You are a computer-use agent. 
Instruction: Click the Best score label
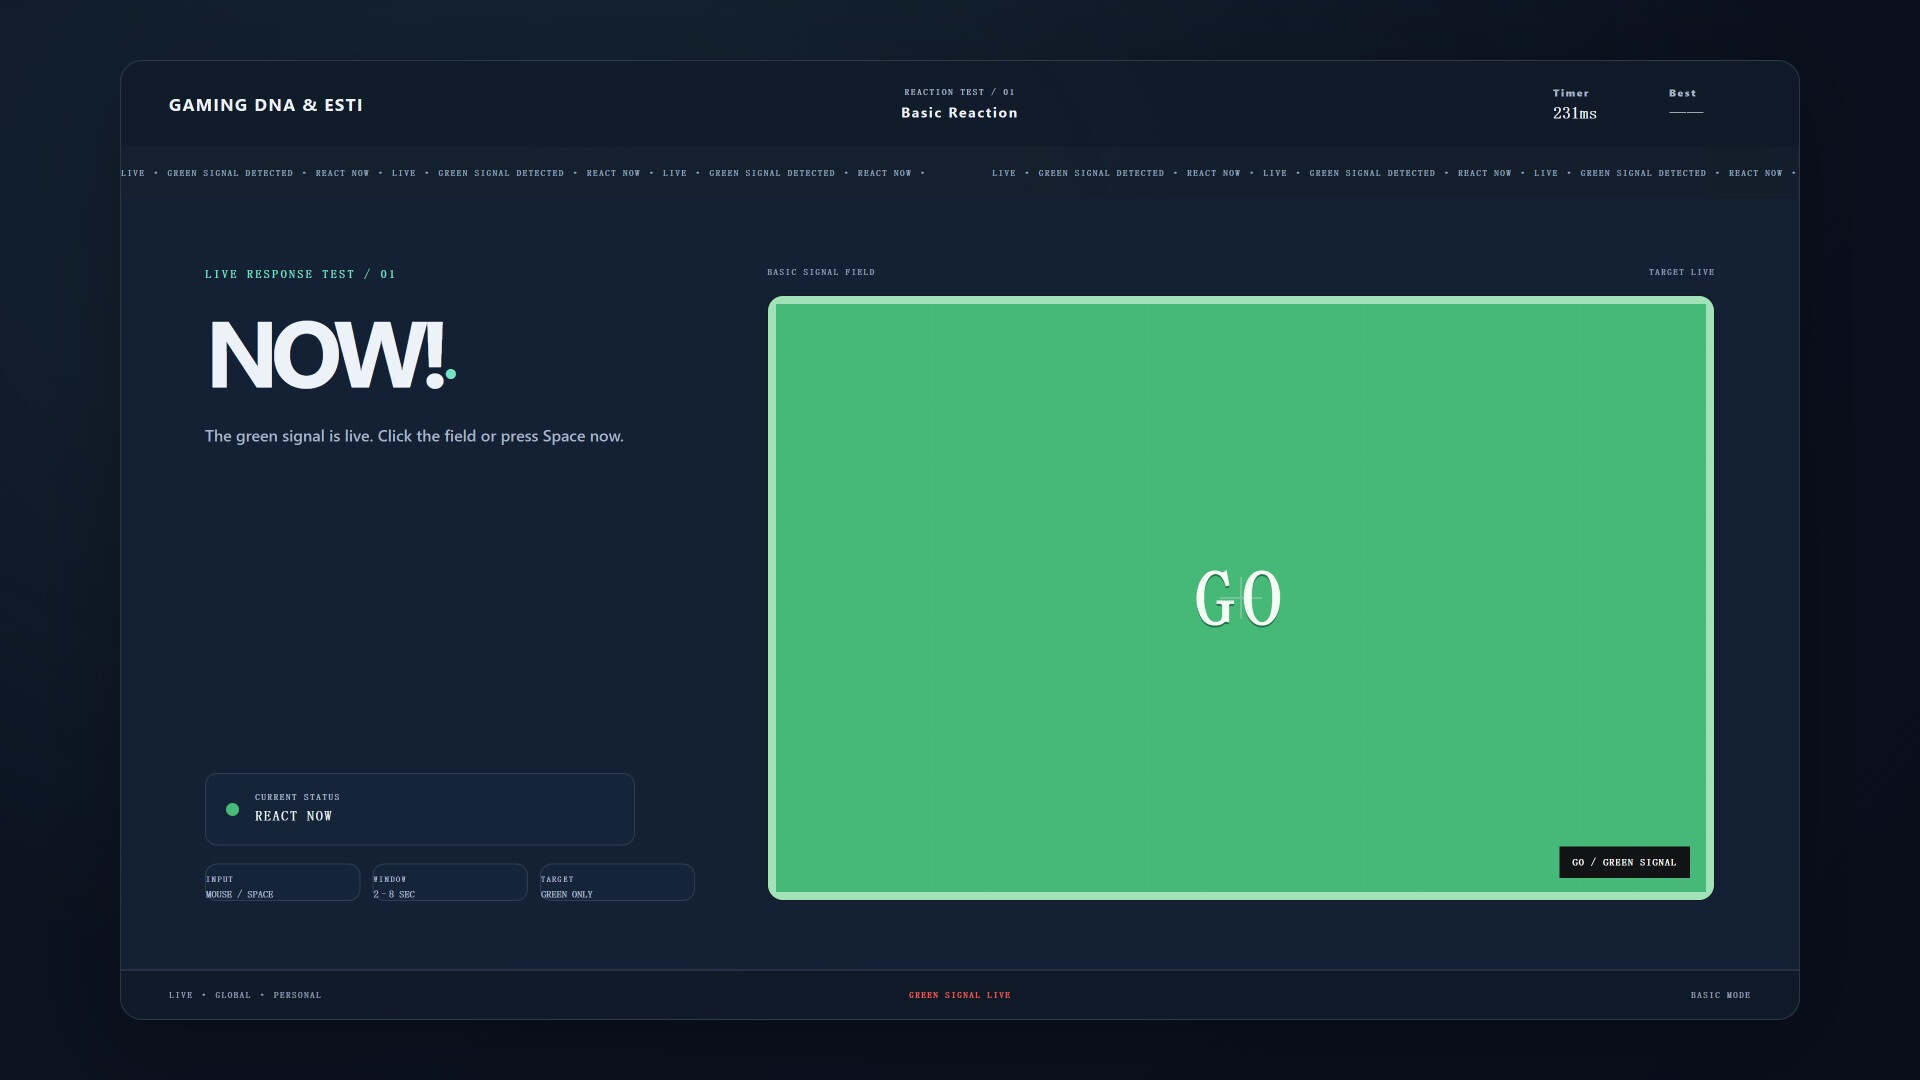pos(1682,93)
